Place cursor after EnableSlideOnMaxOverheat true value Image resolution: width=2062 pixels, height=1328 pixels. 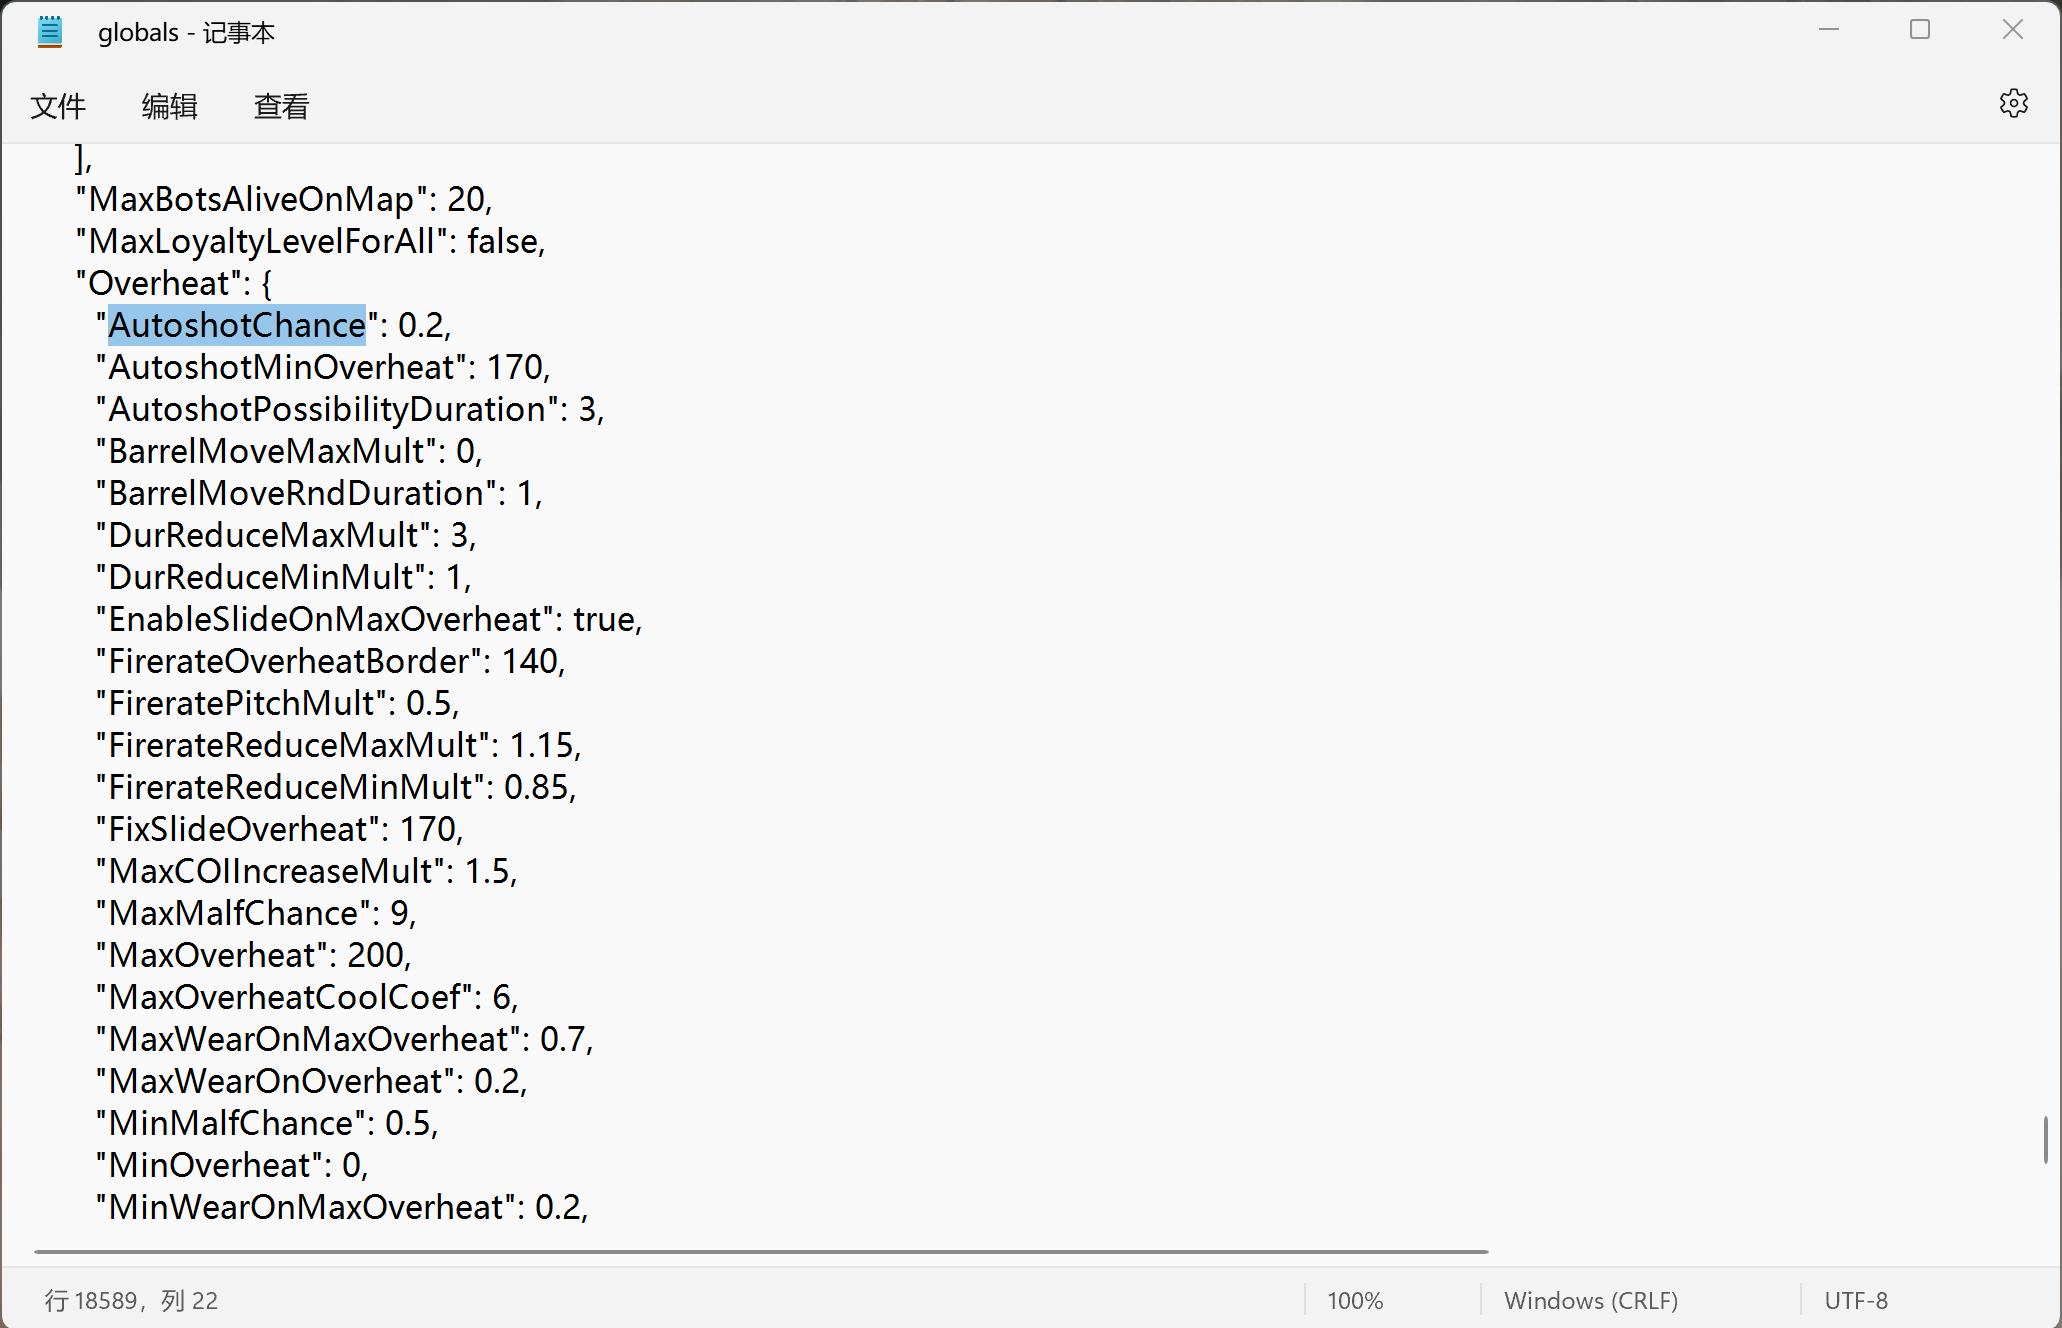coord(636,619)
